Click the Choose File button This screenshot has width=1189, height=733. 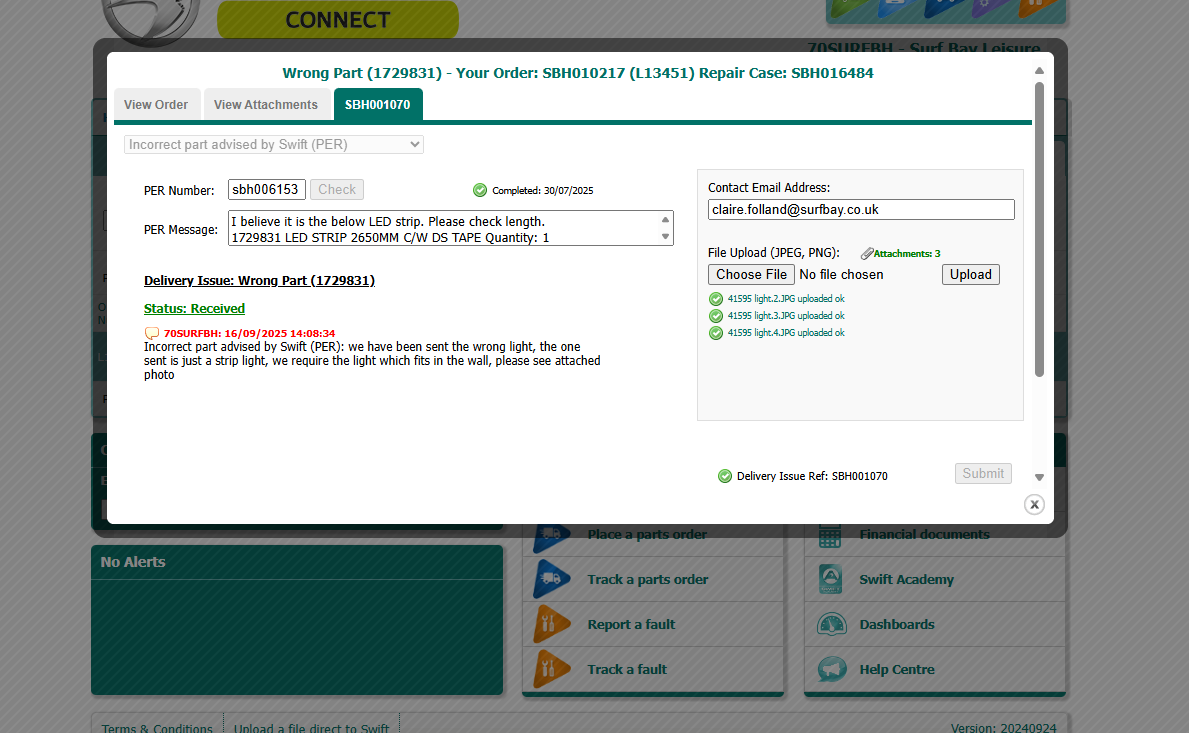[x=752, y=275]
